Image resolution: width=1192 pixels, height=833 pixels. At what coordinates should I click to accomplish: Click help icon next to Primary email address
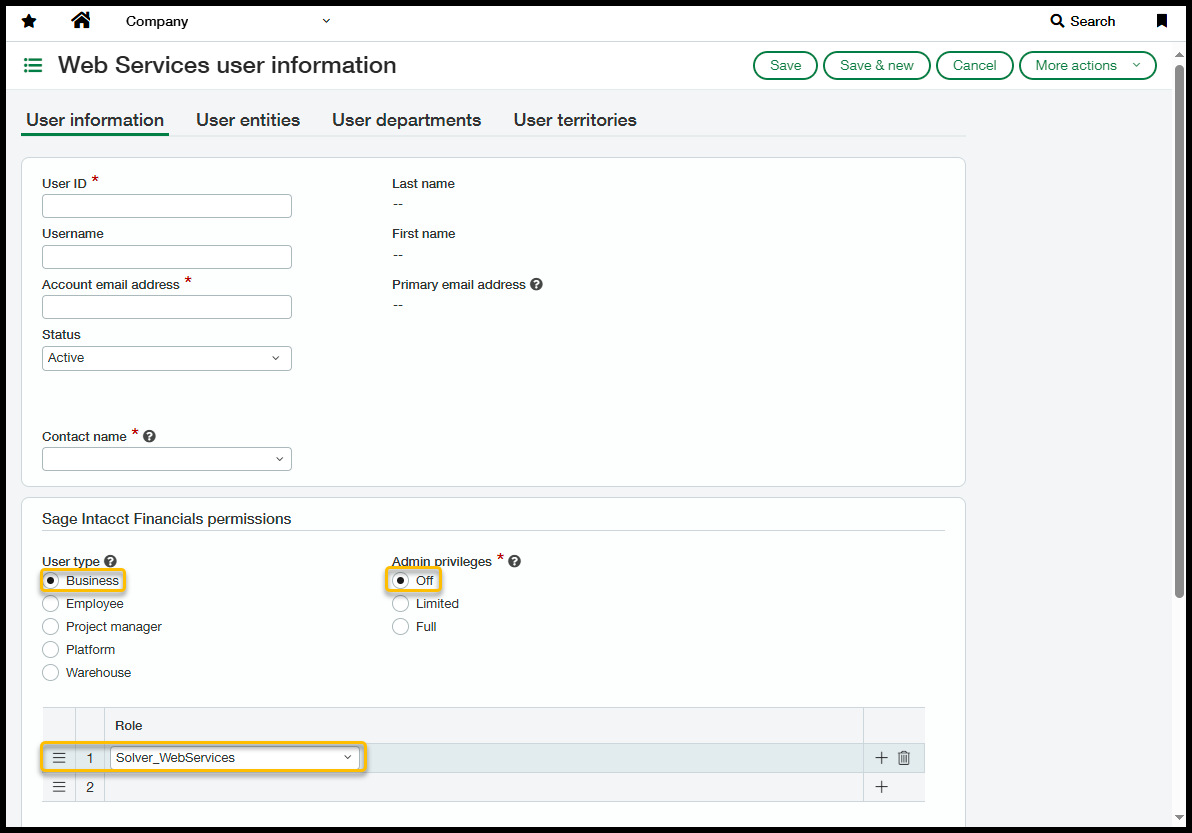point(536,285)
